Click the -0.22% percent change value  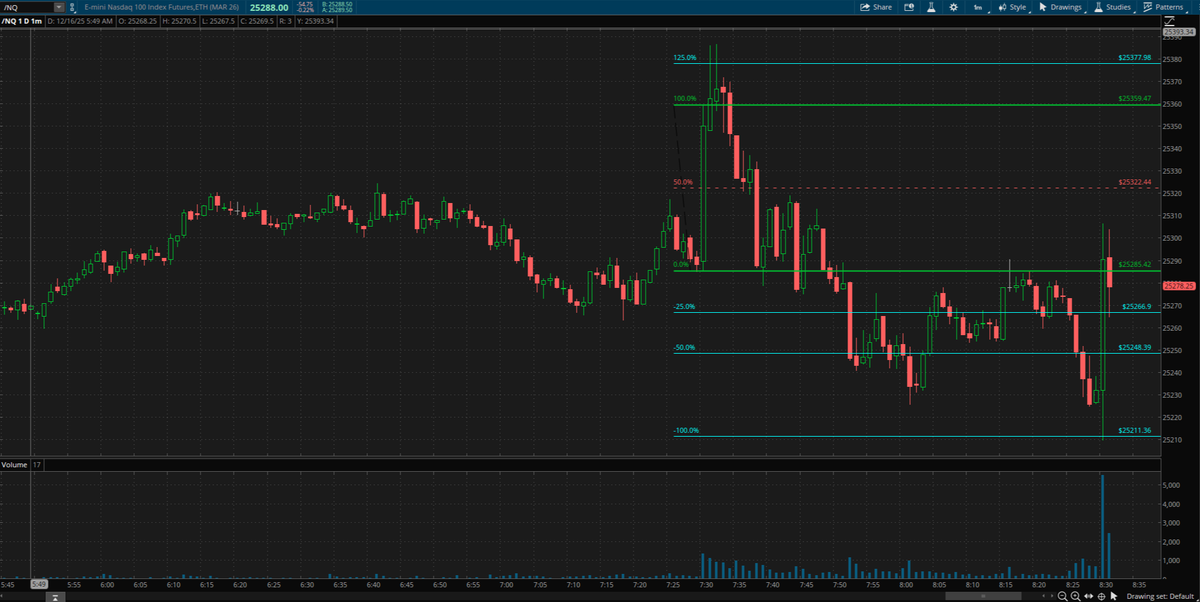[x=304, y=11]
